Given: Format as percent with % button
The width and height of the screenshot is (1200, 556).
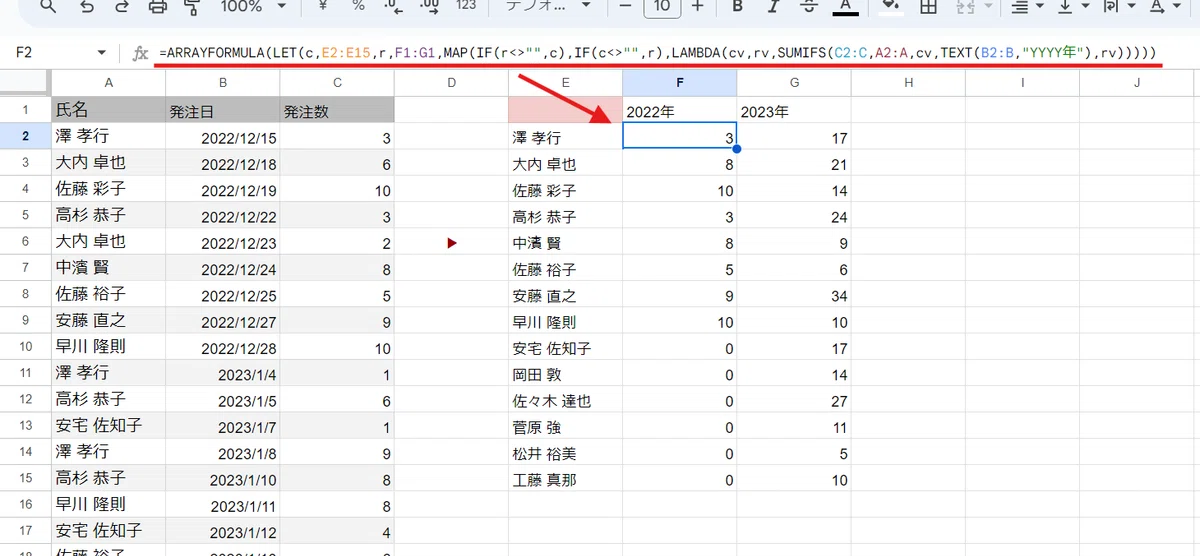Looking at the screenshot, I should [358, 7].
